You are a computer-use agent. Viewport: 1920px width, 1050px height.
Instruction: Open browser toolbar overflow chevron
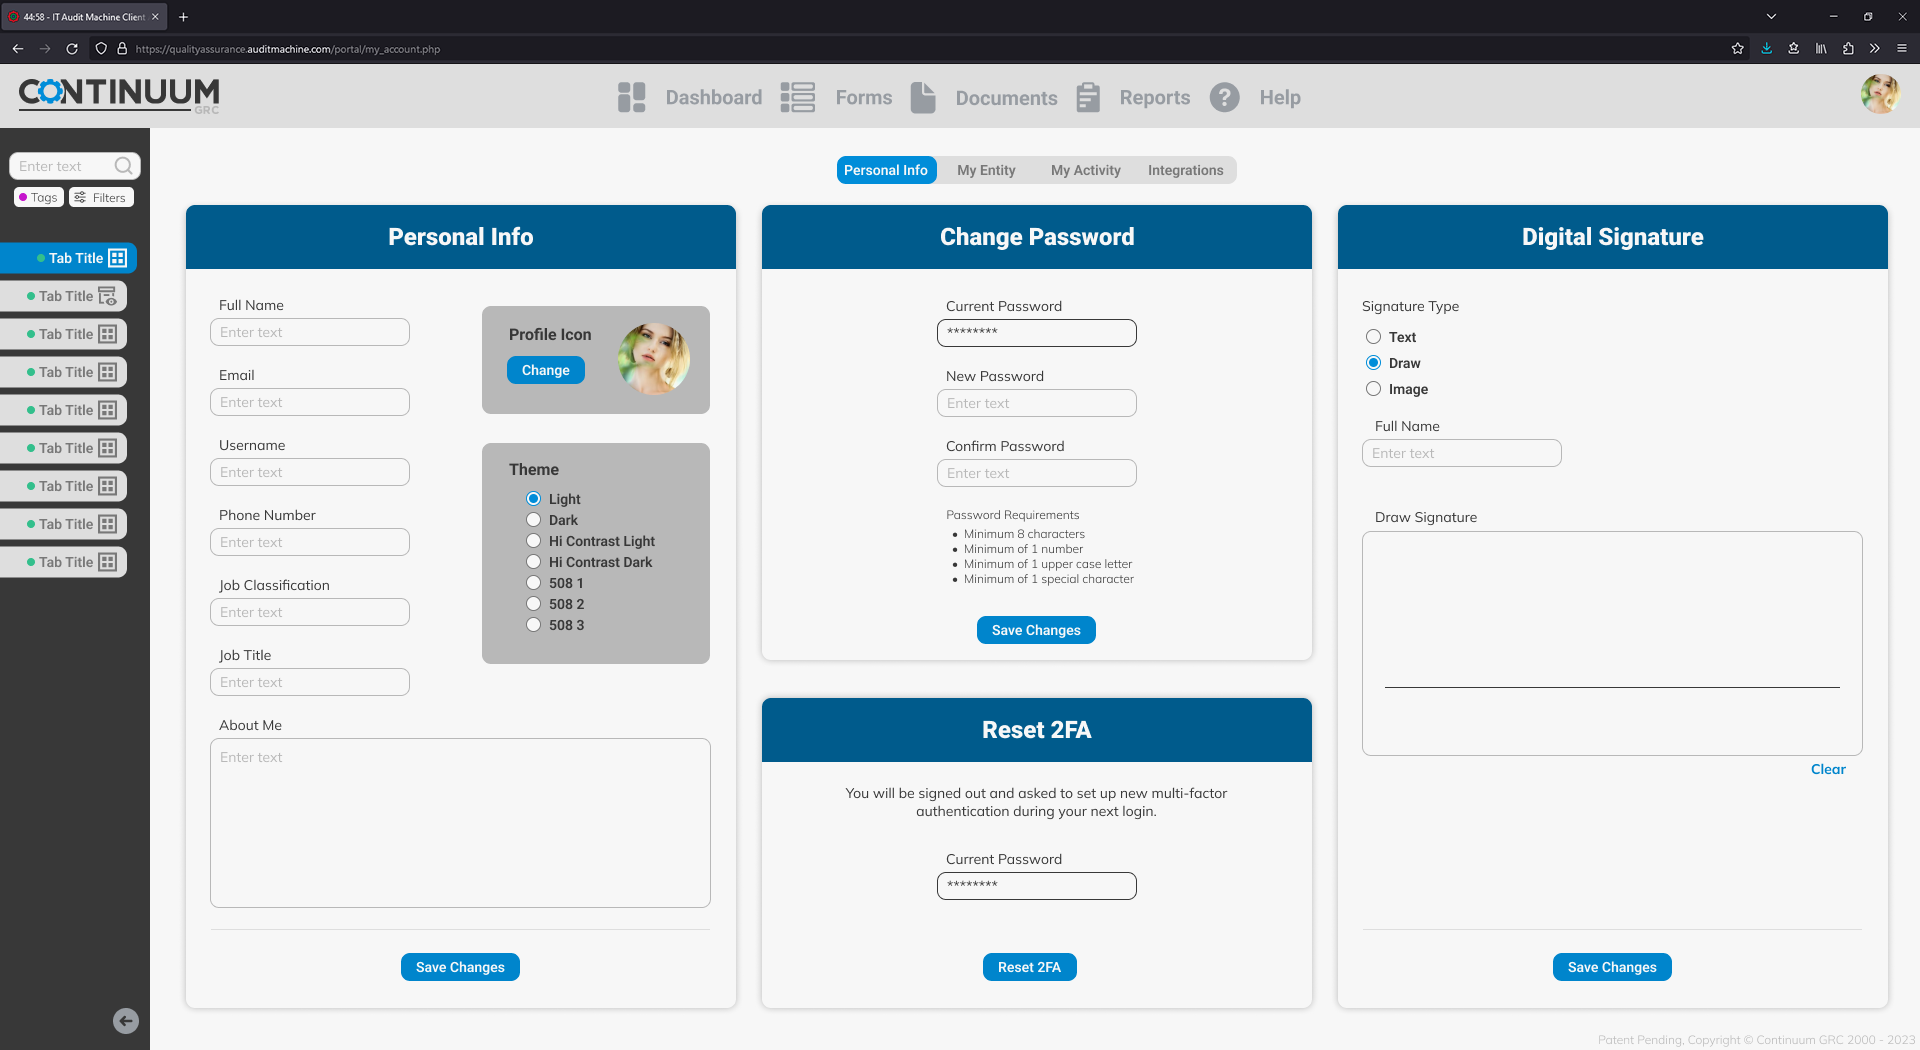[1874, 48]
